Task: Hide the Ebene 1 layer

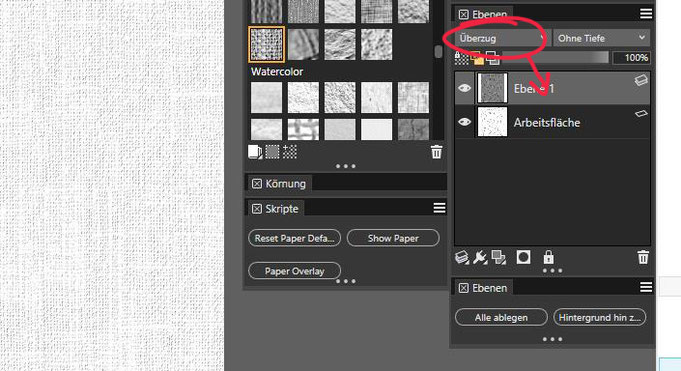Action: [464, 88]
